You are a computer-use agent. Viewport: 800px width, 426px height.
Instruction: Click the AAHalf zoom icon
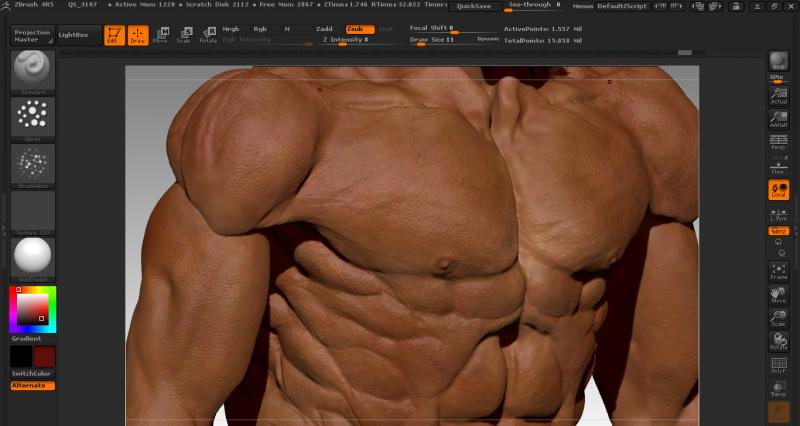tap(779, 119)
